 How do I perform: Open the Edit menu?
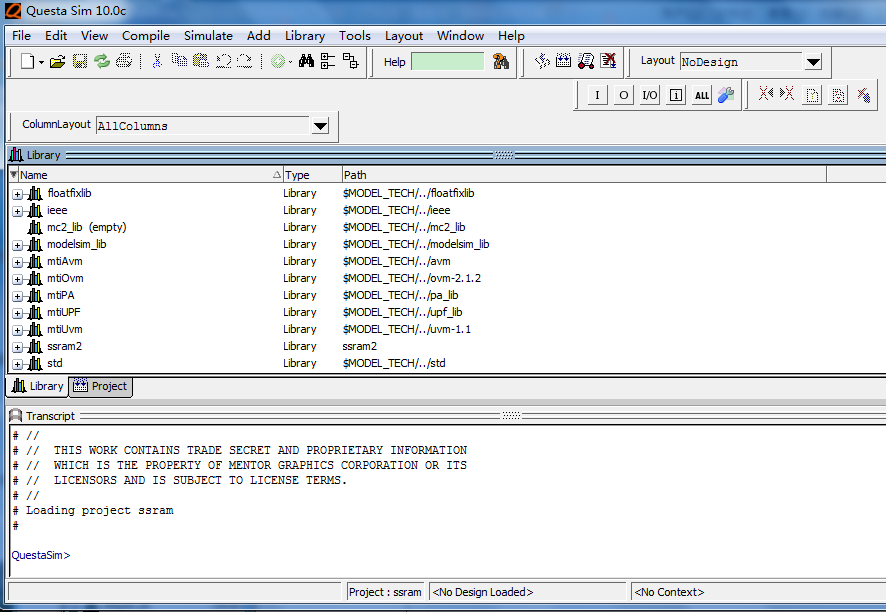click(56, 36)
